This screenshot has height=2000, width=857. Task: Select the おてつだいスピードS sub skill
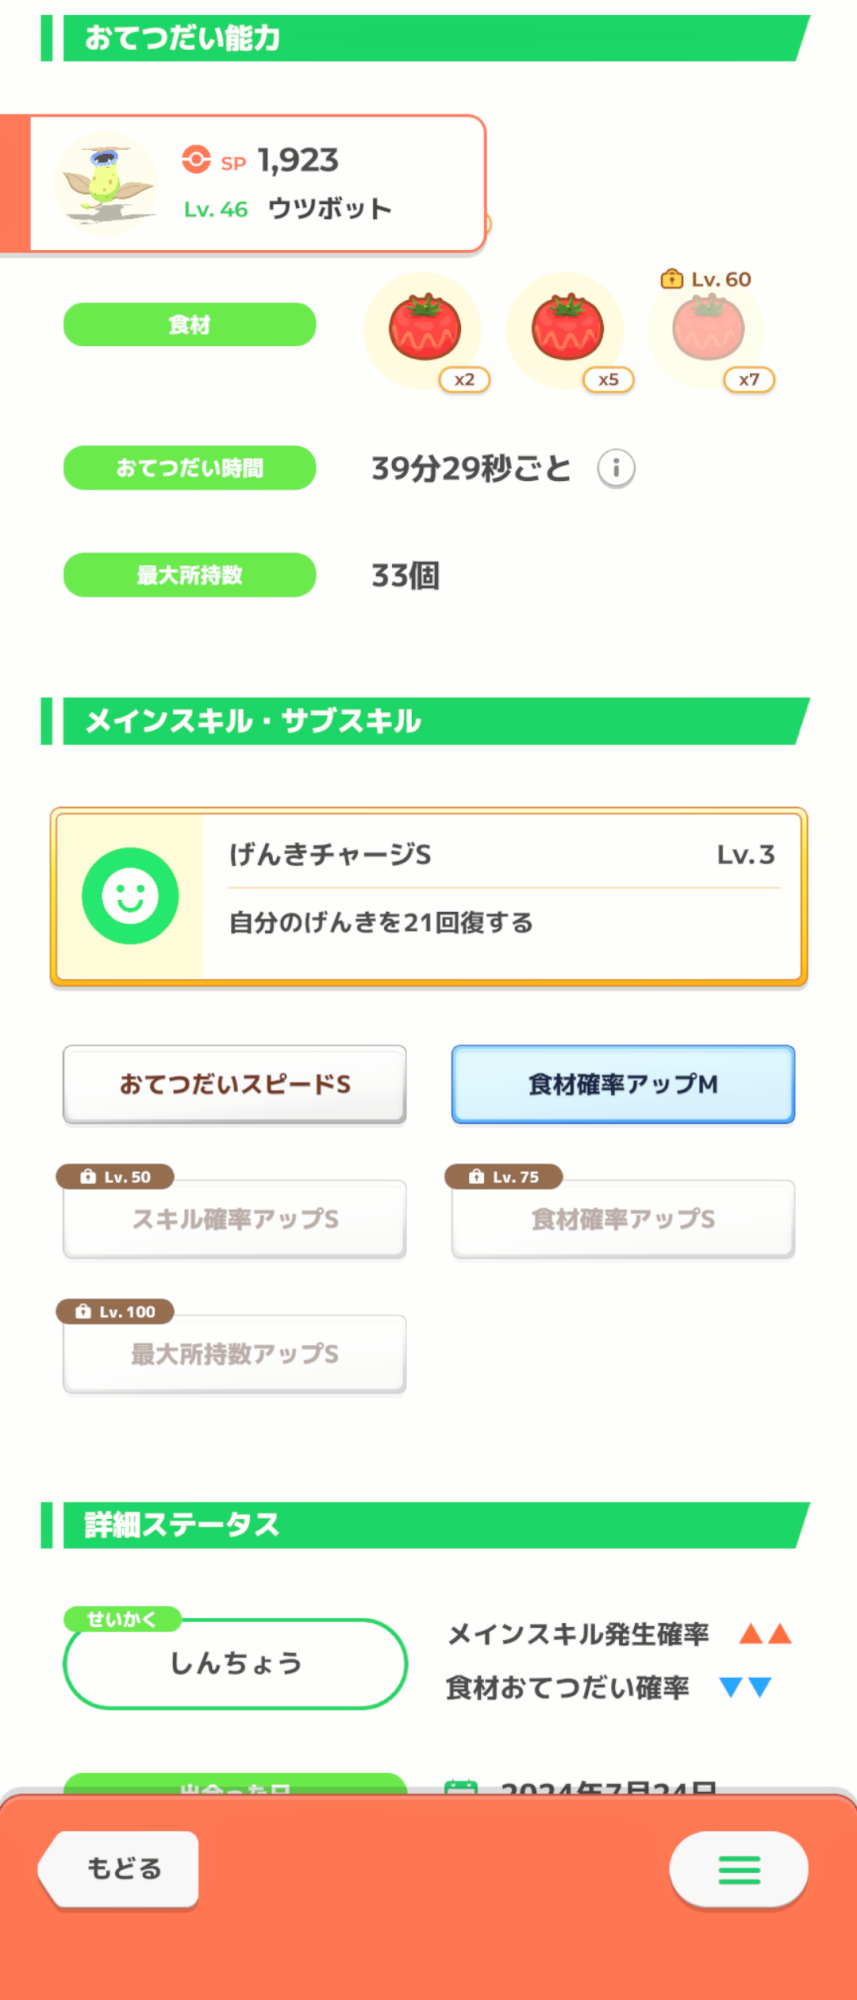point(235,1085)
